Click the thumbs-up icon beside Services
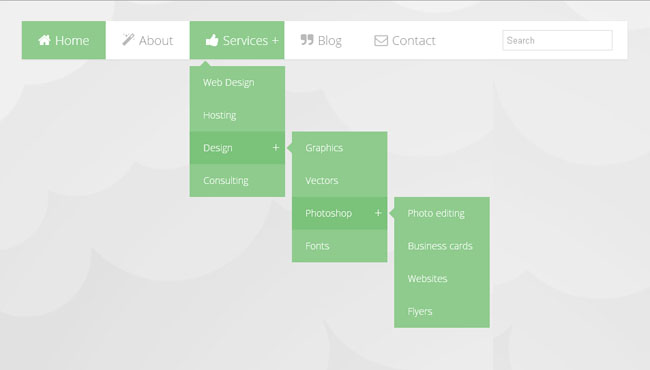The height and width of the screenshot is (370, 650). (212, 40)
